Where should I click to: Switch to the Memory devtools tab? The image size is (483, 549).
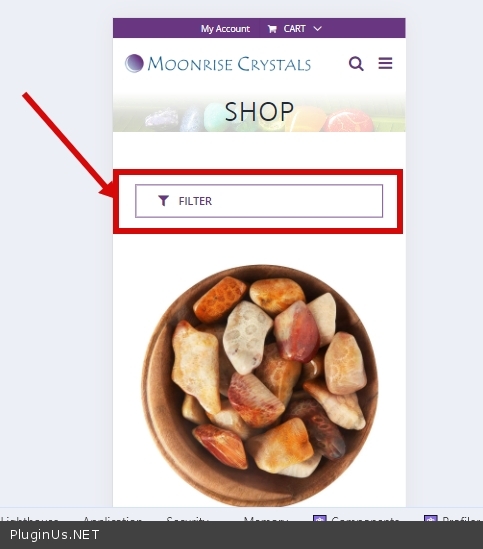[x=266, y=519]
